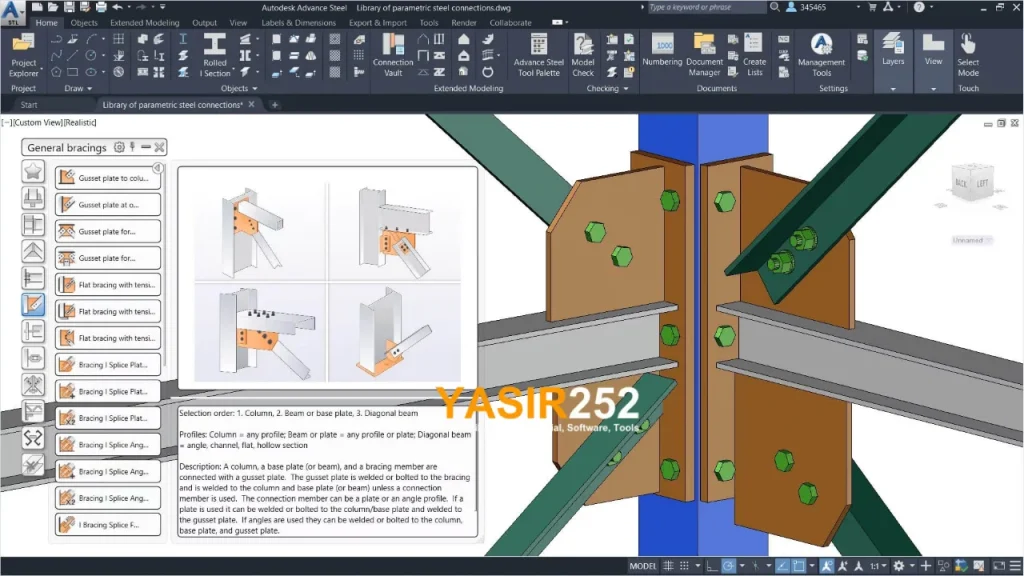The width and height of the screenshot is (1024, 576).
Task: Close the Library of parametric steel connections tab
Action: point(251,104)
